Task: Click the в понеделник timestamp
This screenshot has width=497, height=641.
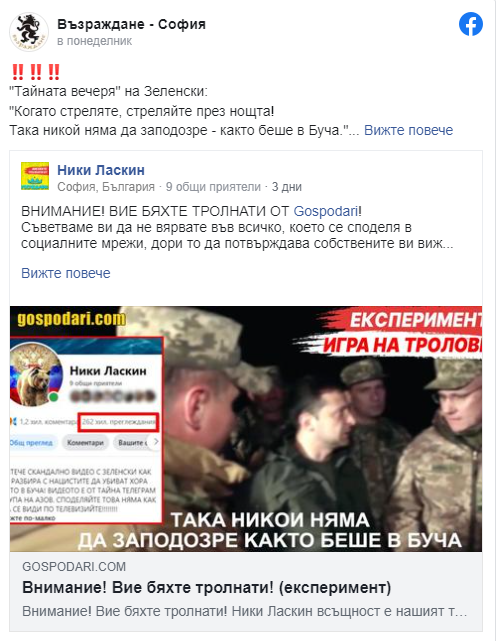Action: click(94, 41)
